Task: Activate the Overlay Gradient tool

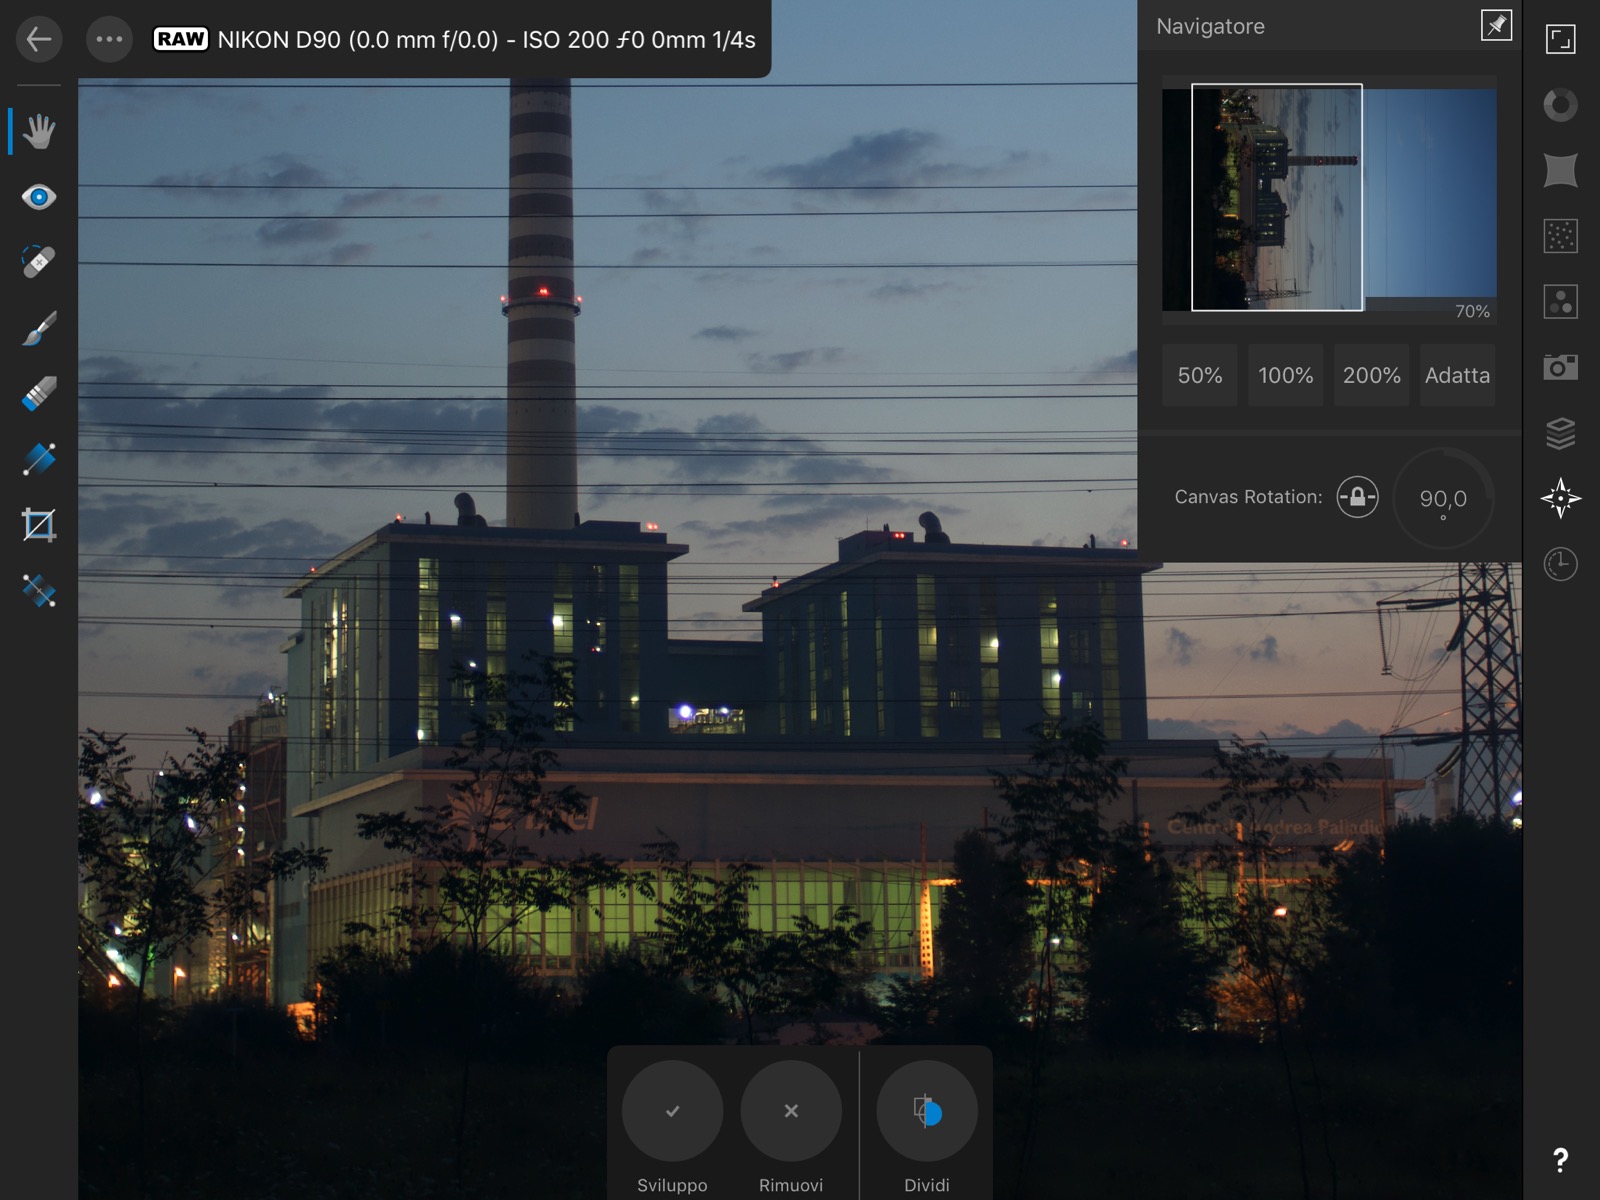Action: 39,459
